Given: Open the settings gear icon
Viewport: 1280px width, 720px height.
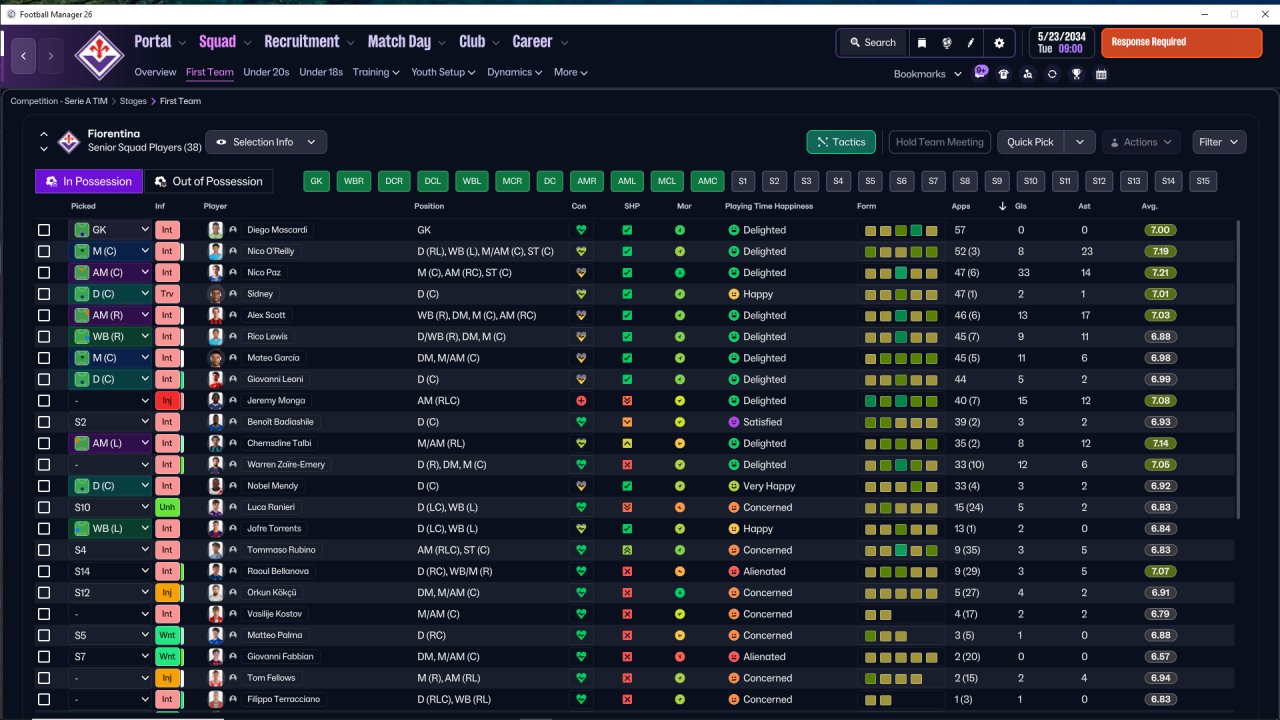Looking at the screenshot, I should pos(999,43).
